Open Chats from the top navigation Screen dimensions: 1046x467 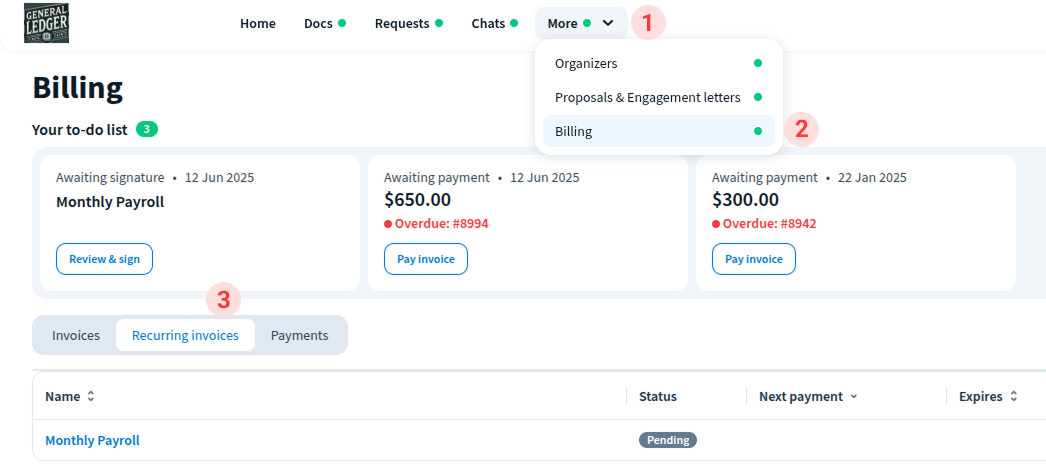(488, 23)
